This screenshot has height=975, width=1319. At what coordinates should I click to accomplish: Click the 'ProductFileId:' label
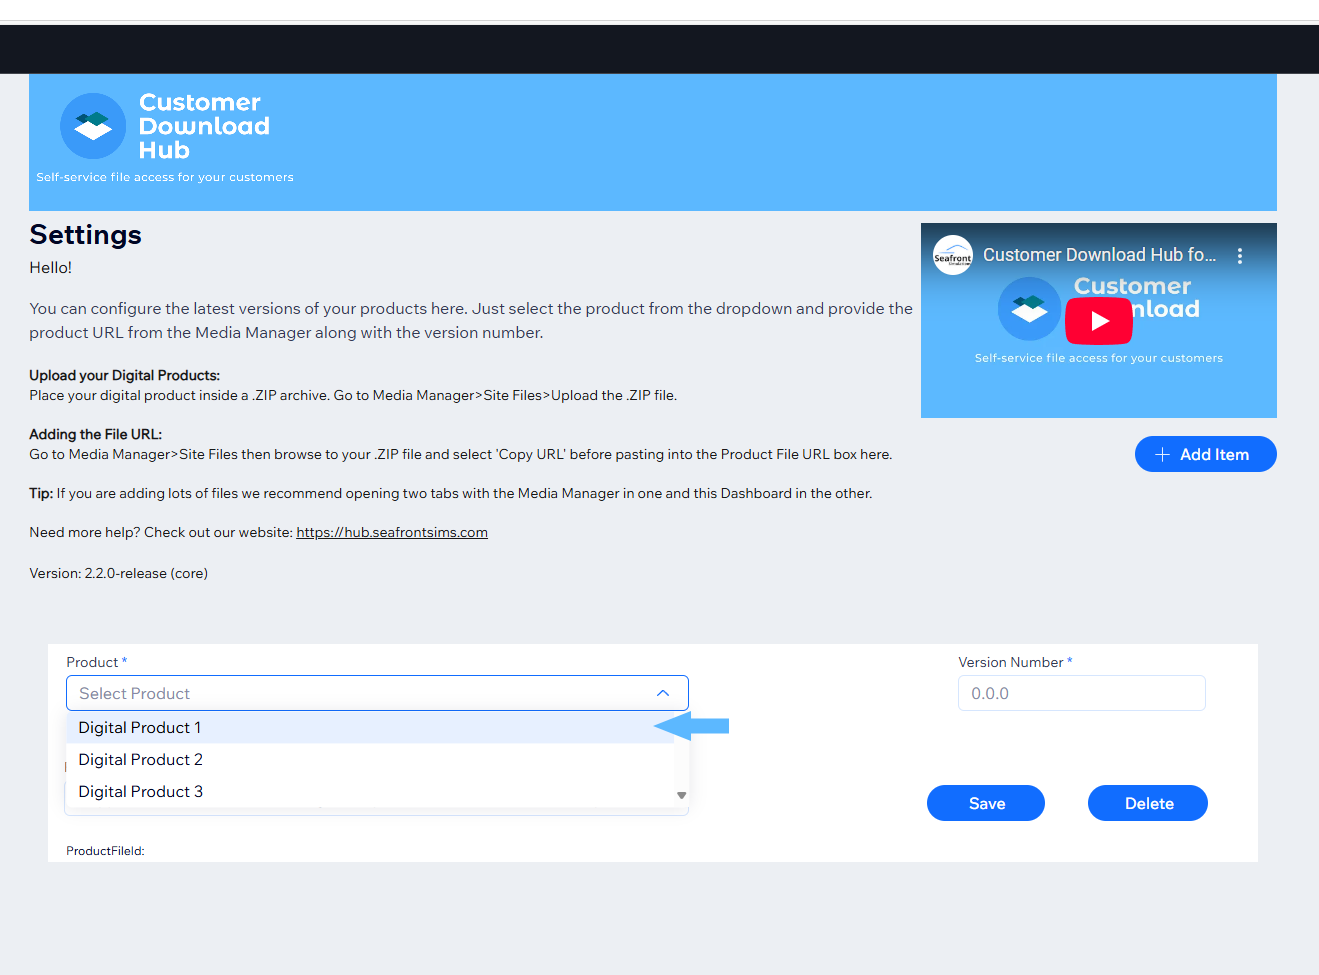105,851
